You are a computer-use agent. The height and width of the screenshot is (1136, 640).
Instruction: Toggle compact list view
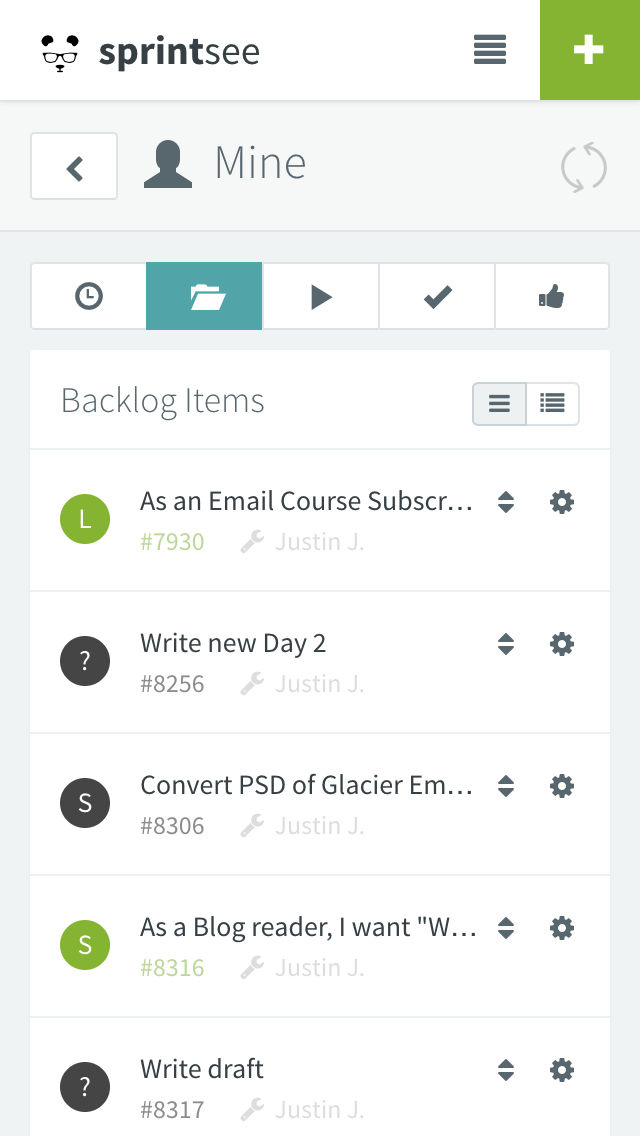pyautogui.click(x=500, y=404)
